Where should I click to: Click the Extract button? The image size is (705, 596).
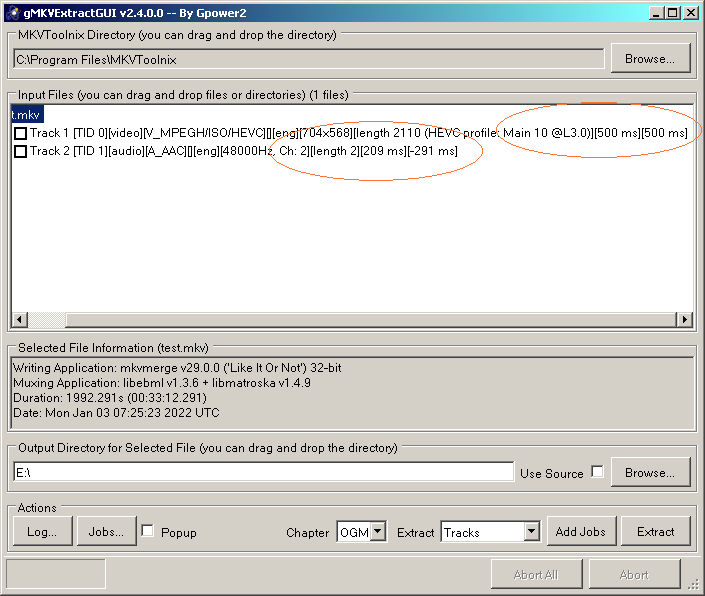pyautogui.click(x=656, y=532)
